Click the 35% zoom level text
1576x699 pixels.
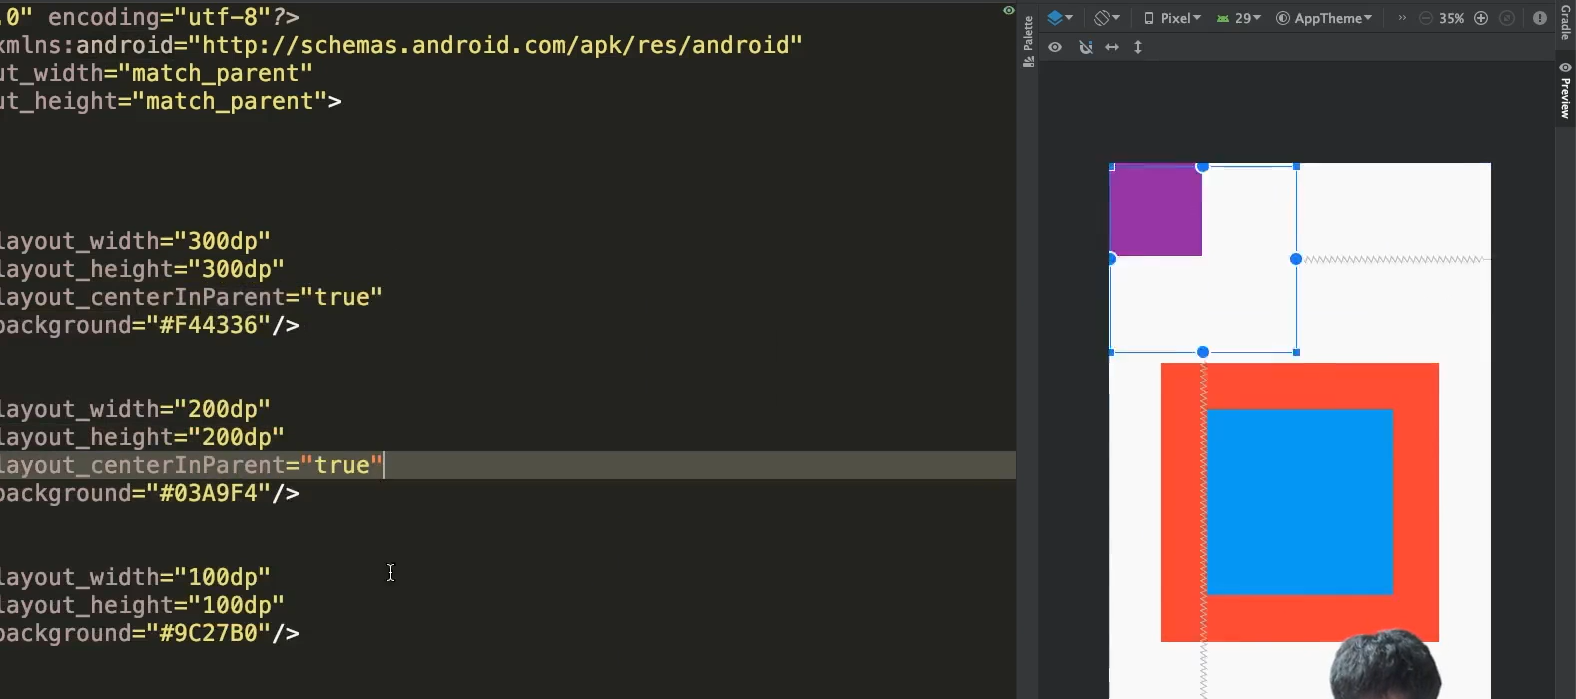1452,18
